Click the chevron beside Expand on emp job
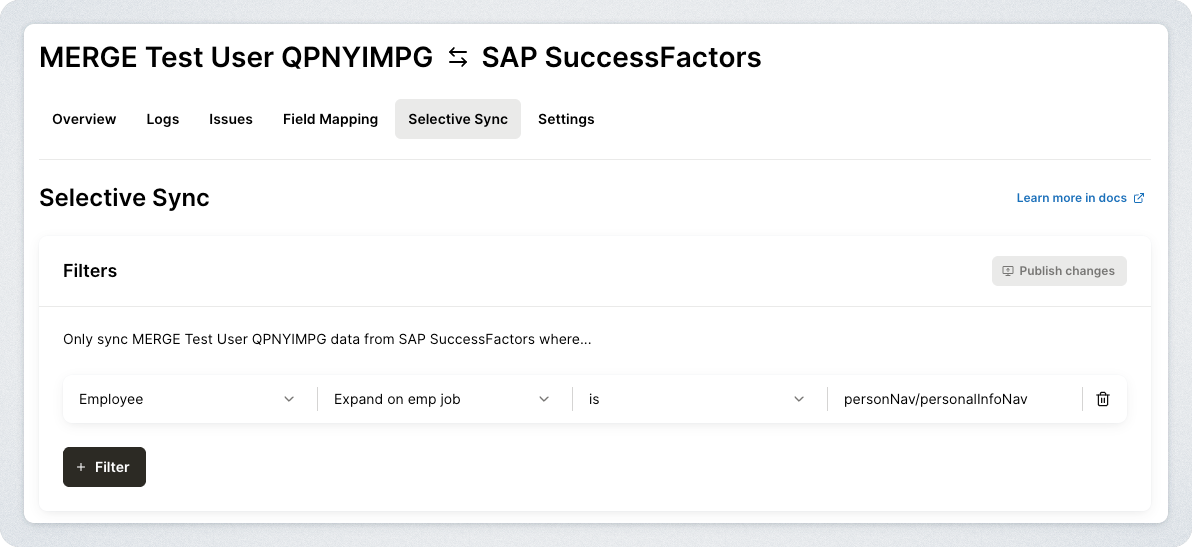1192x547 pixels. [x=544, y=399]
